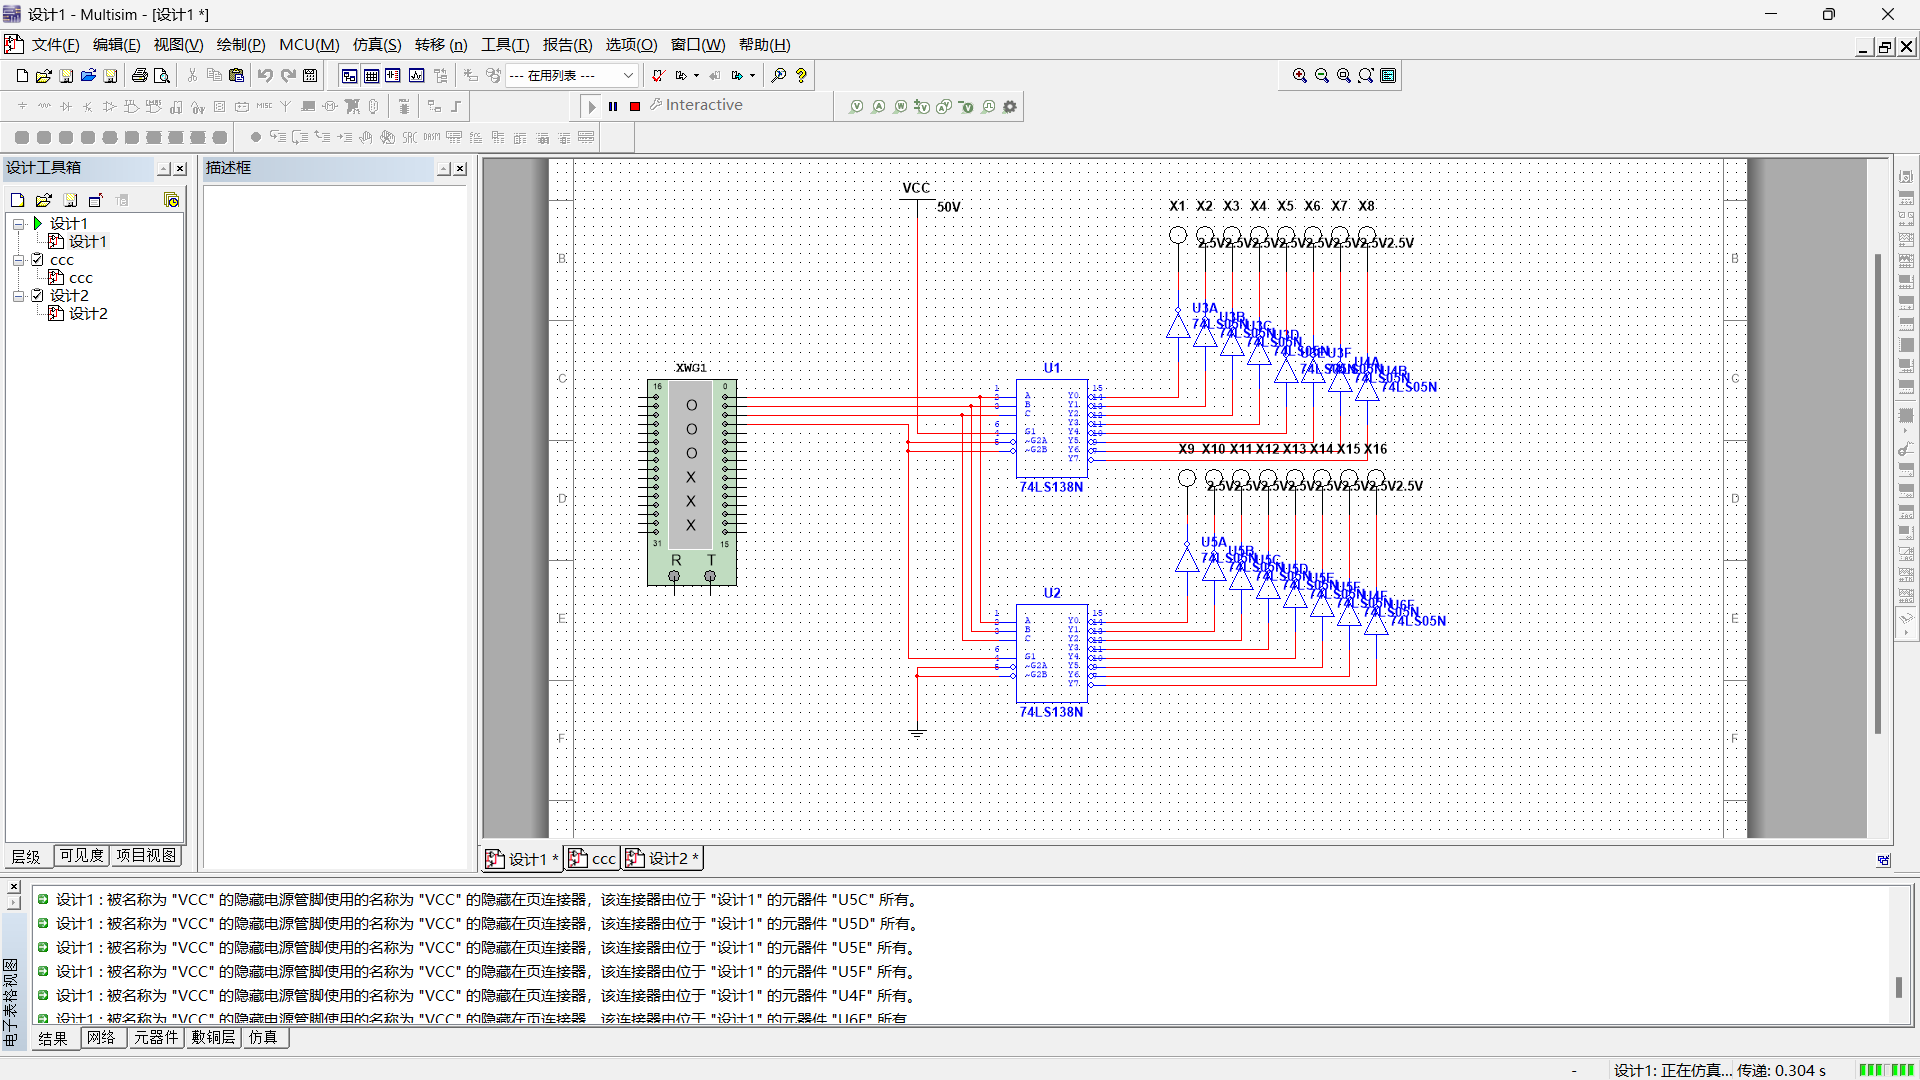Create new design in Design Toolbox panel
Image resolution: width=1920 pixels, height=1080 pixels.
point(18,200)
